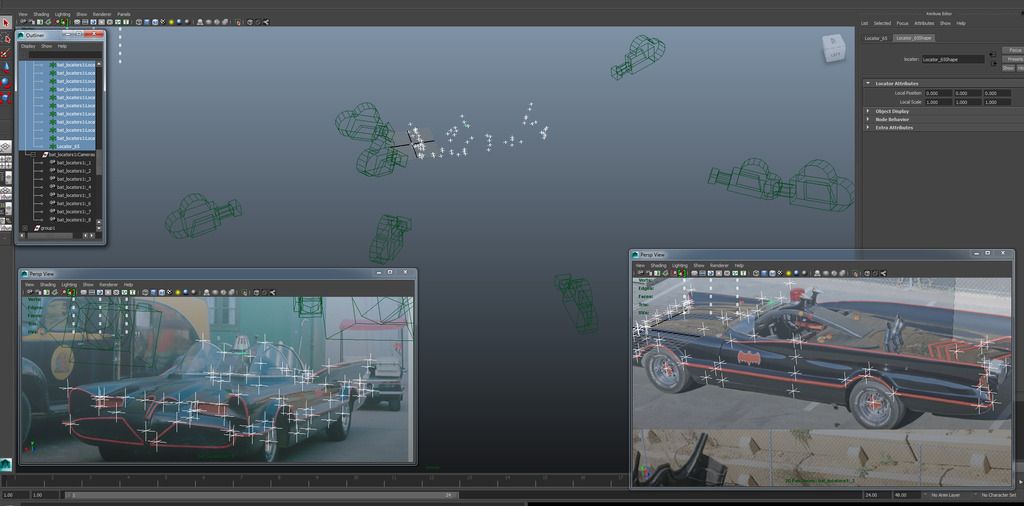The height and width of the screenshot is (506, 1024).
Task: Expand the Extra Attributes section
Action: click(x=868, y=127)
